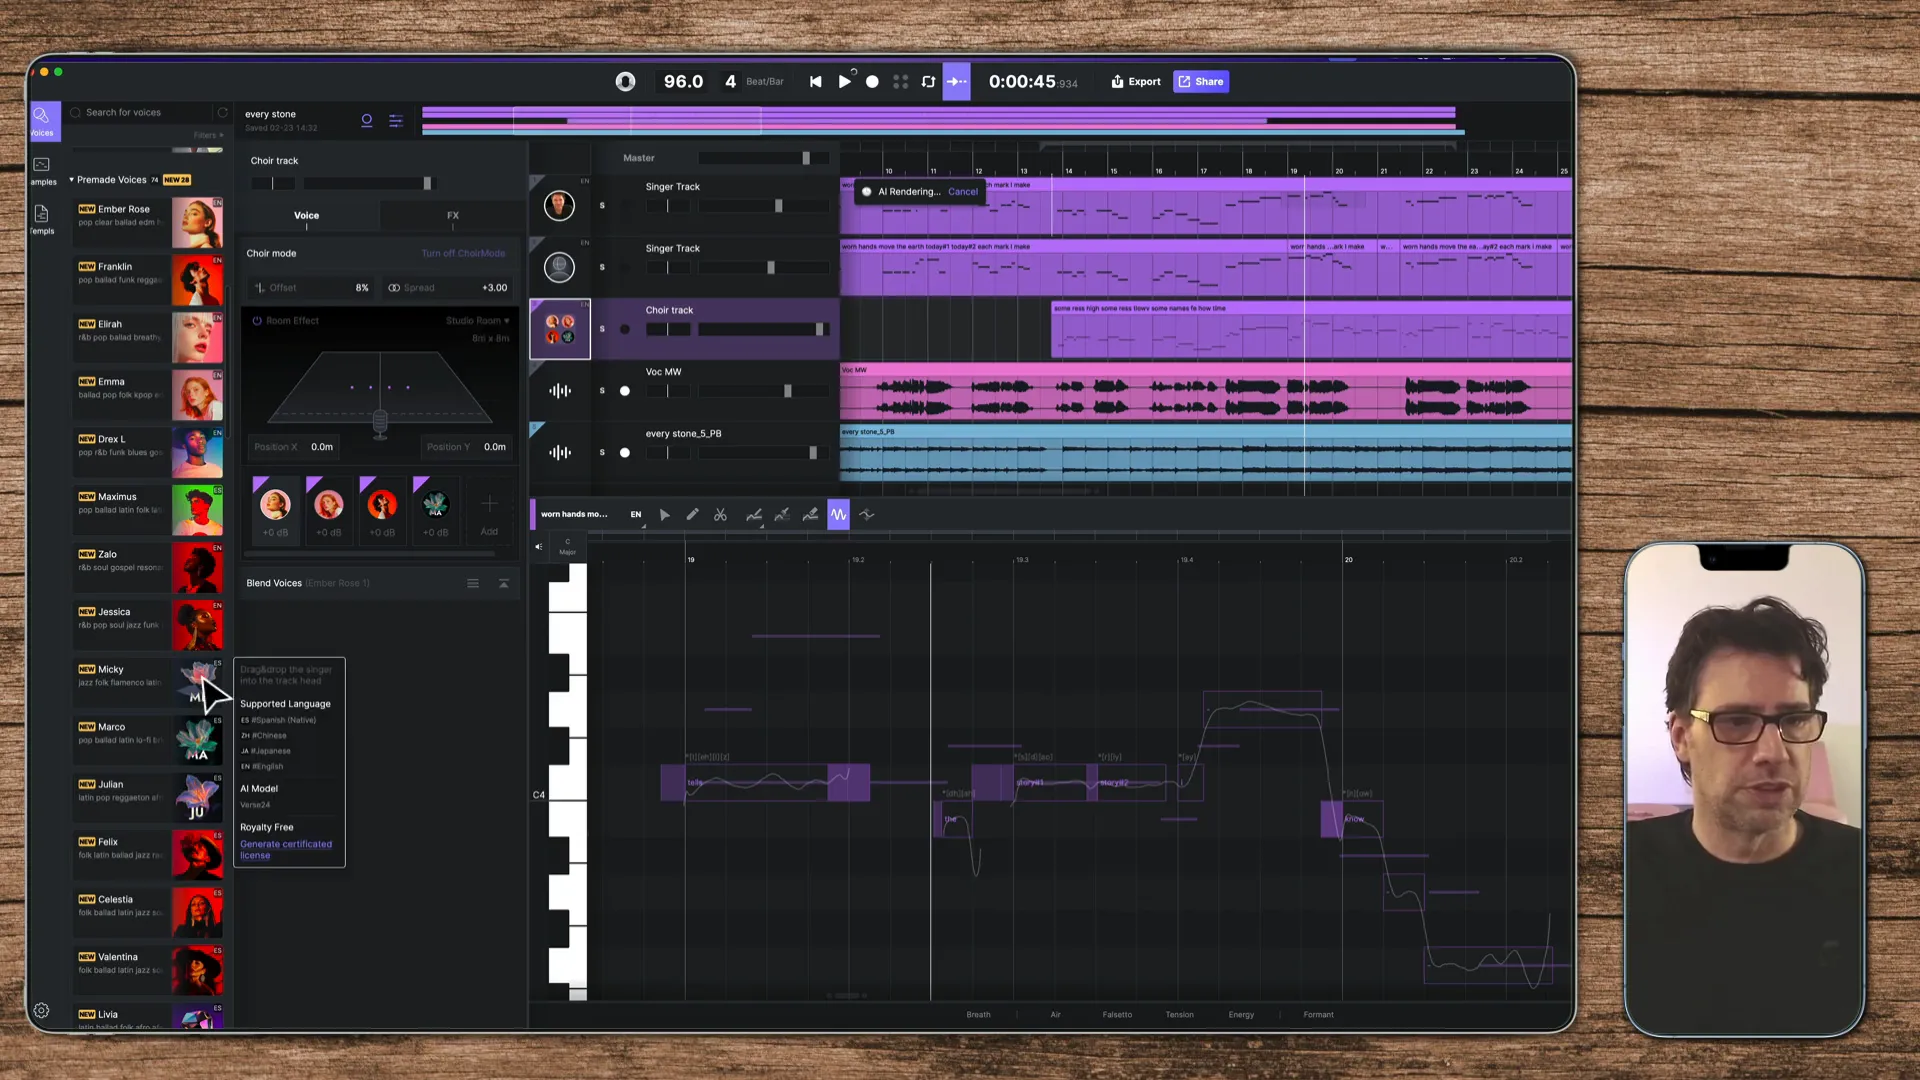Viewport: 1920px width, 1080px height.
Task: Cancel the AI Rendering process
Action: pyautogui.click(x=962, y=192)
